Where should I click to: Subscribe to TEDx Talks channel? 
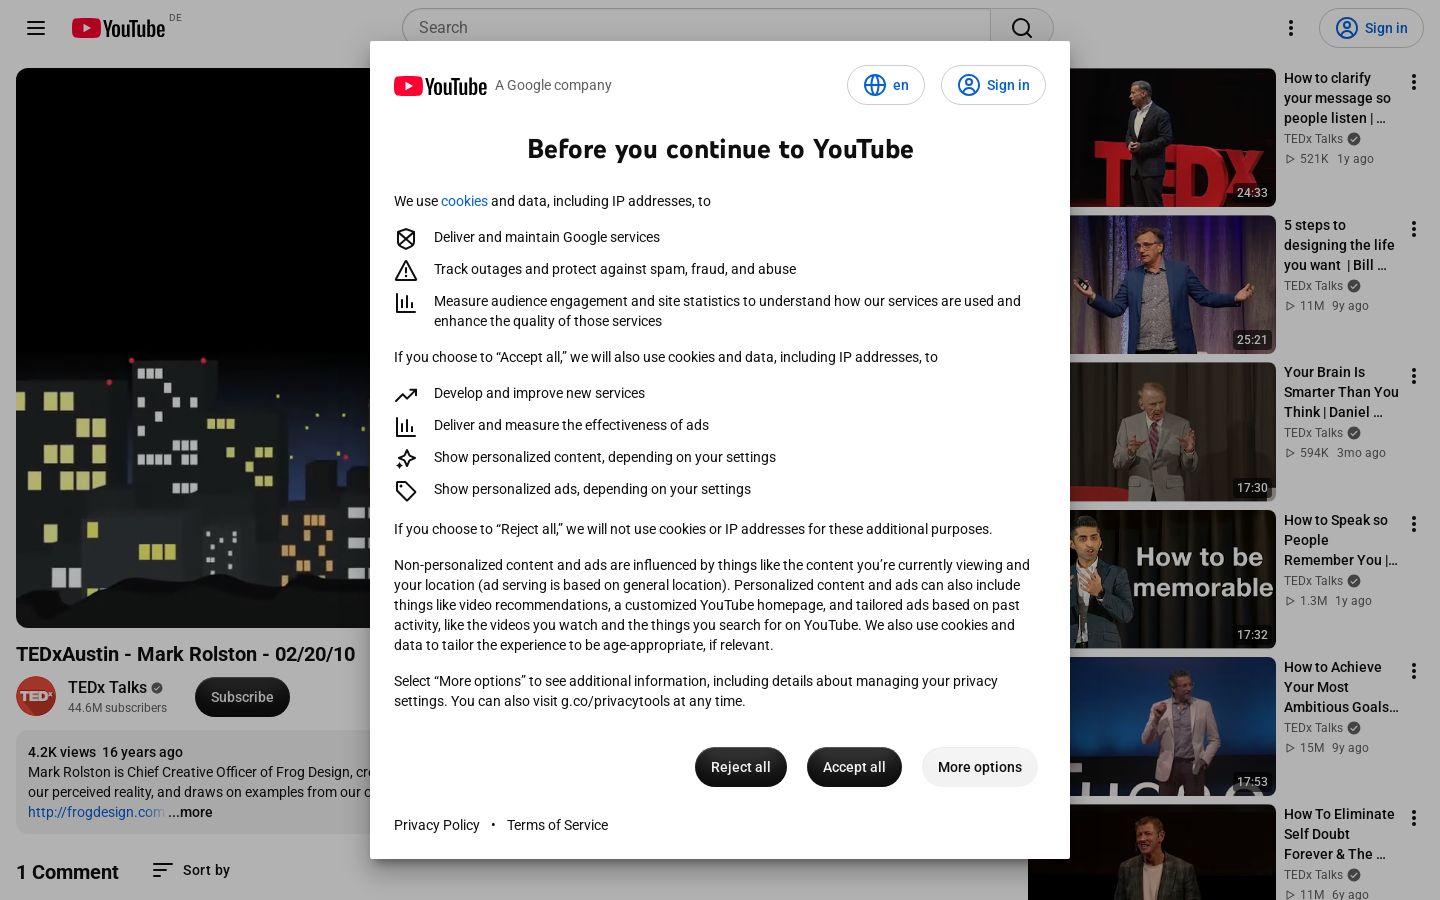pyautogui.click(x=242, y=697)
